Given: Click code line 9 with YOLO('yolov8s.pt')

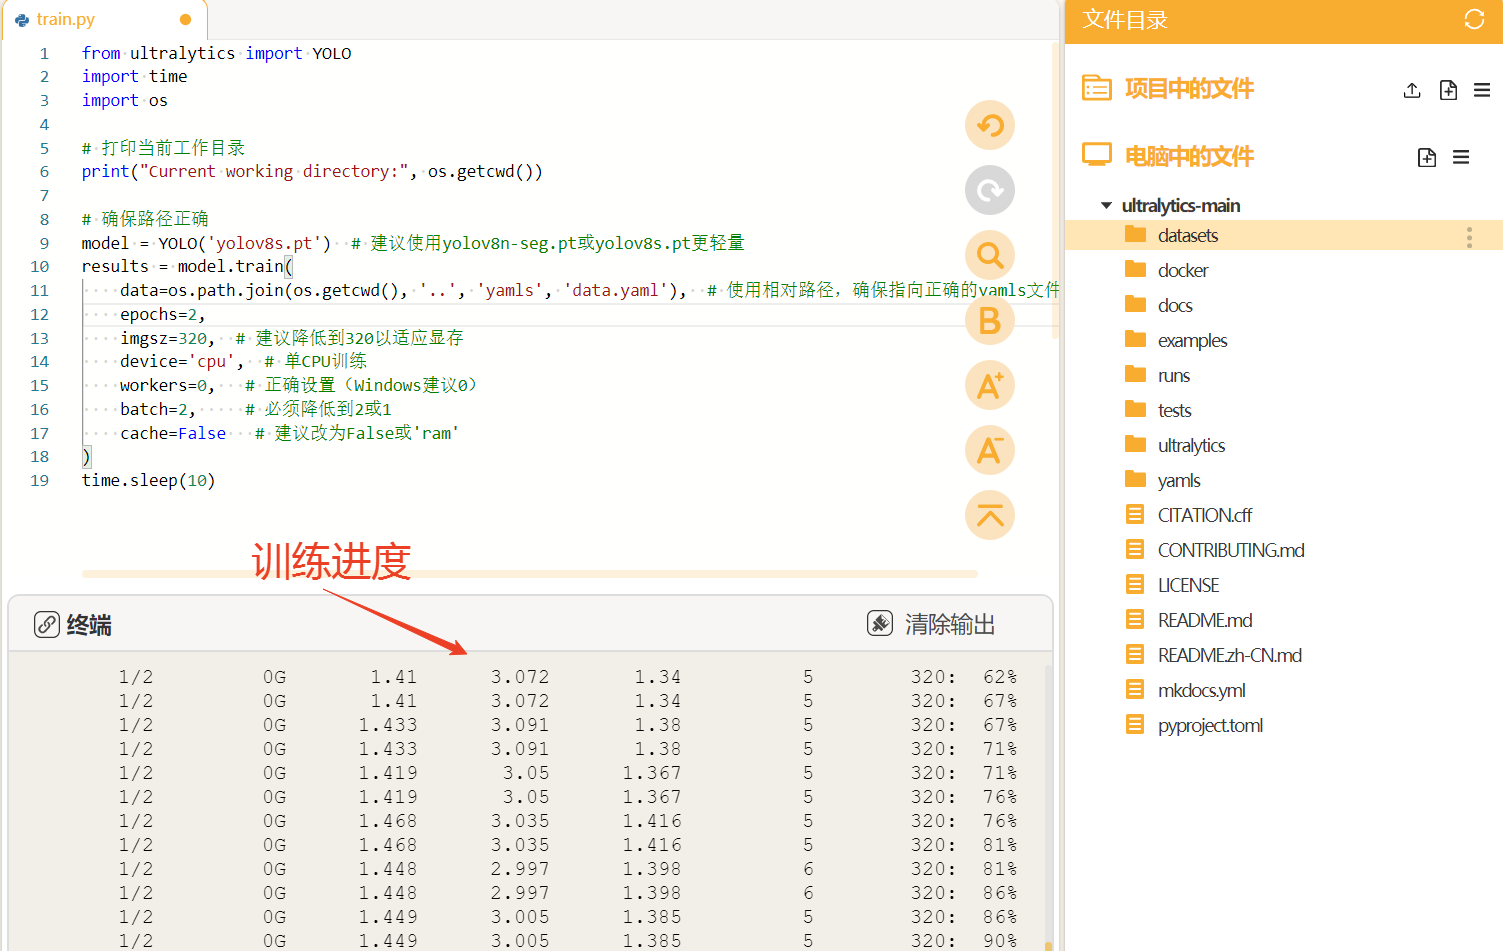Looking at the screenshot, I should [413, 243].
